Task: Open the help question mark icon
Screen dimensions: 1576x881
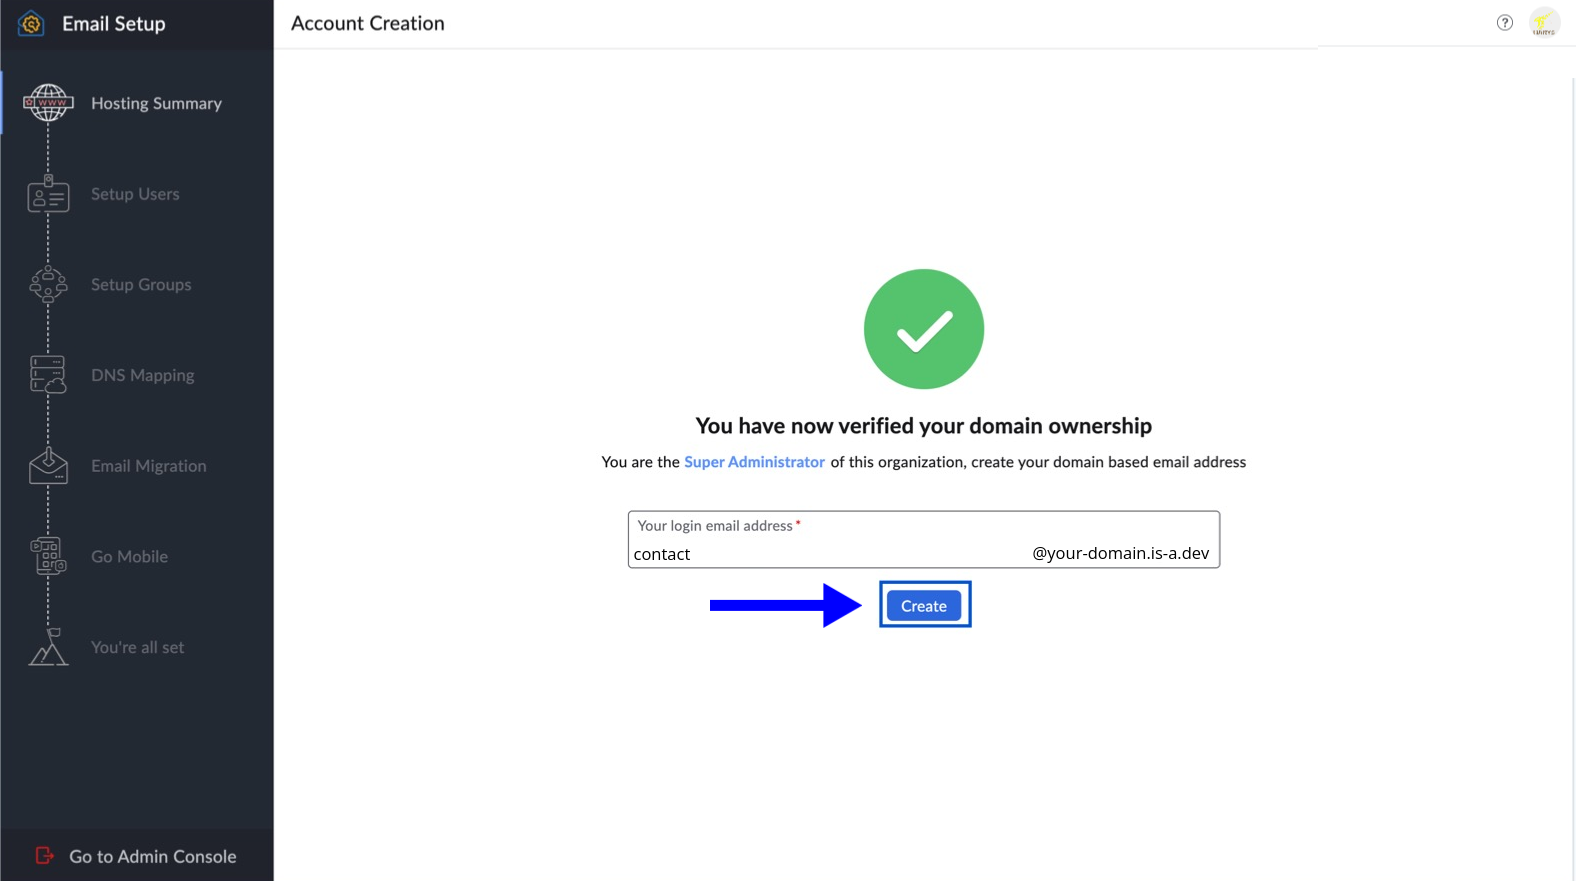Action: (x=1504, y=23)
